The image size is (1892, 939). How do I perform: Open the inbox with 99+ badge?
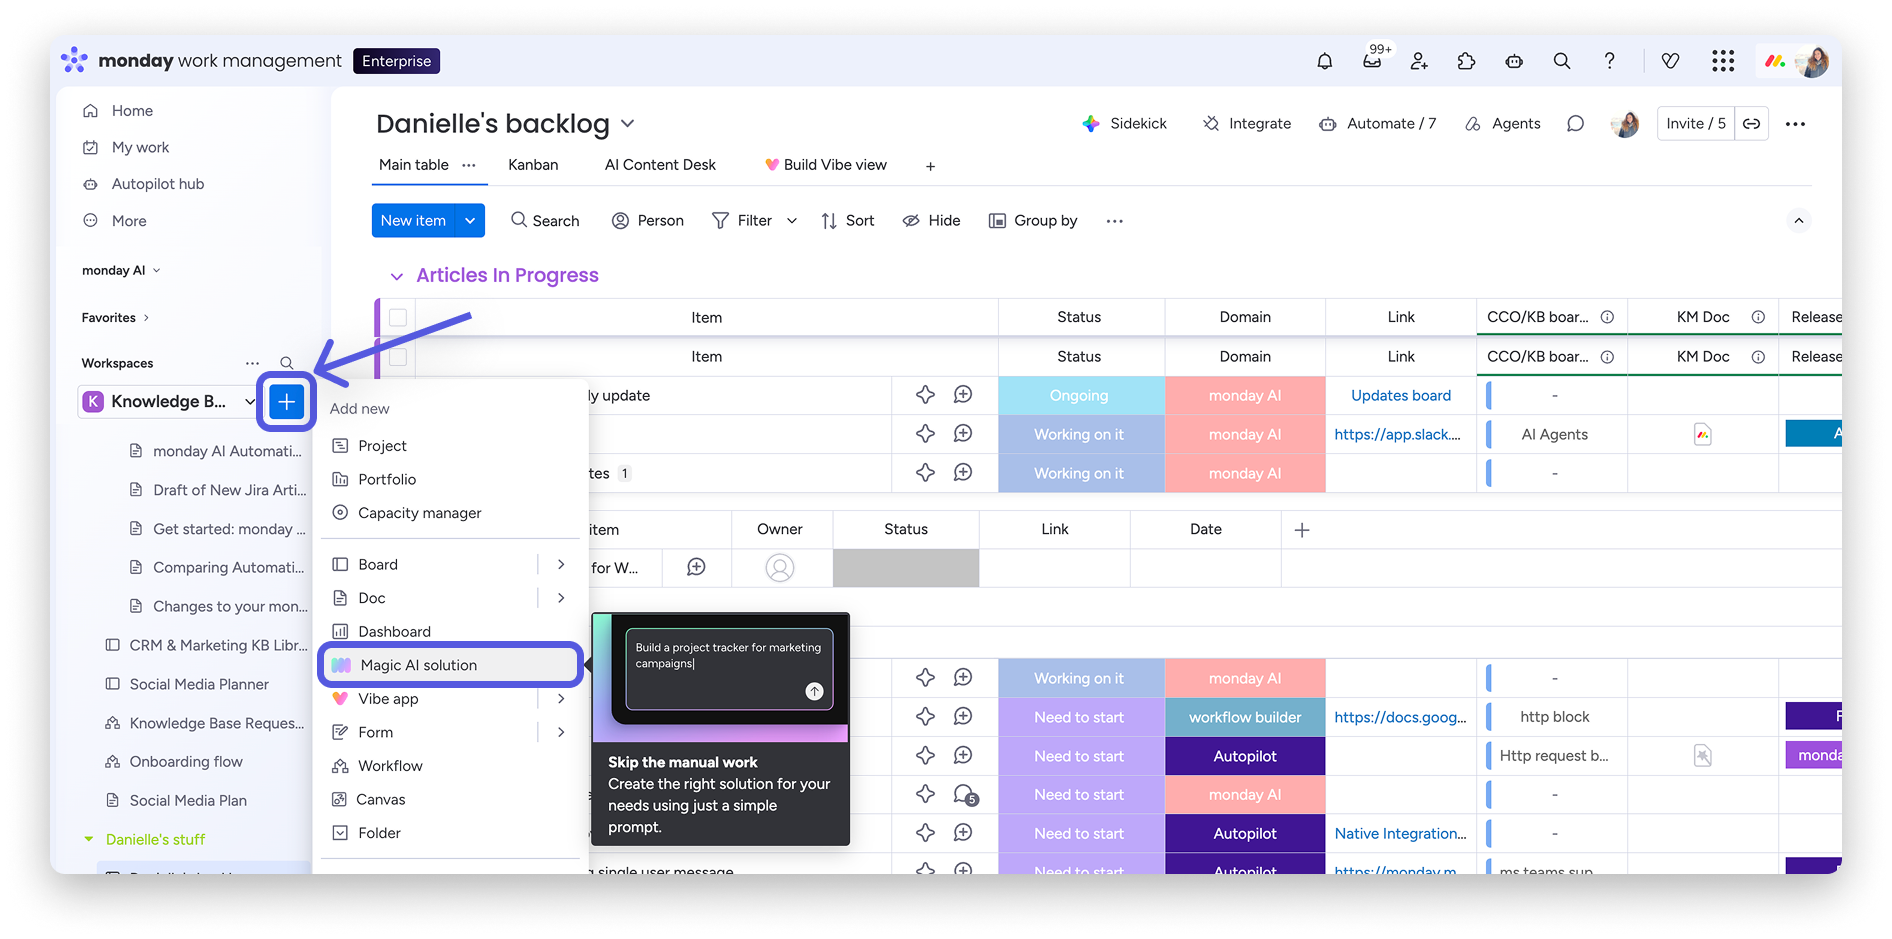click(1373, 60)
